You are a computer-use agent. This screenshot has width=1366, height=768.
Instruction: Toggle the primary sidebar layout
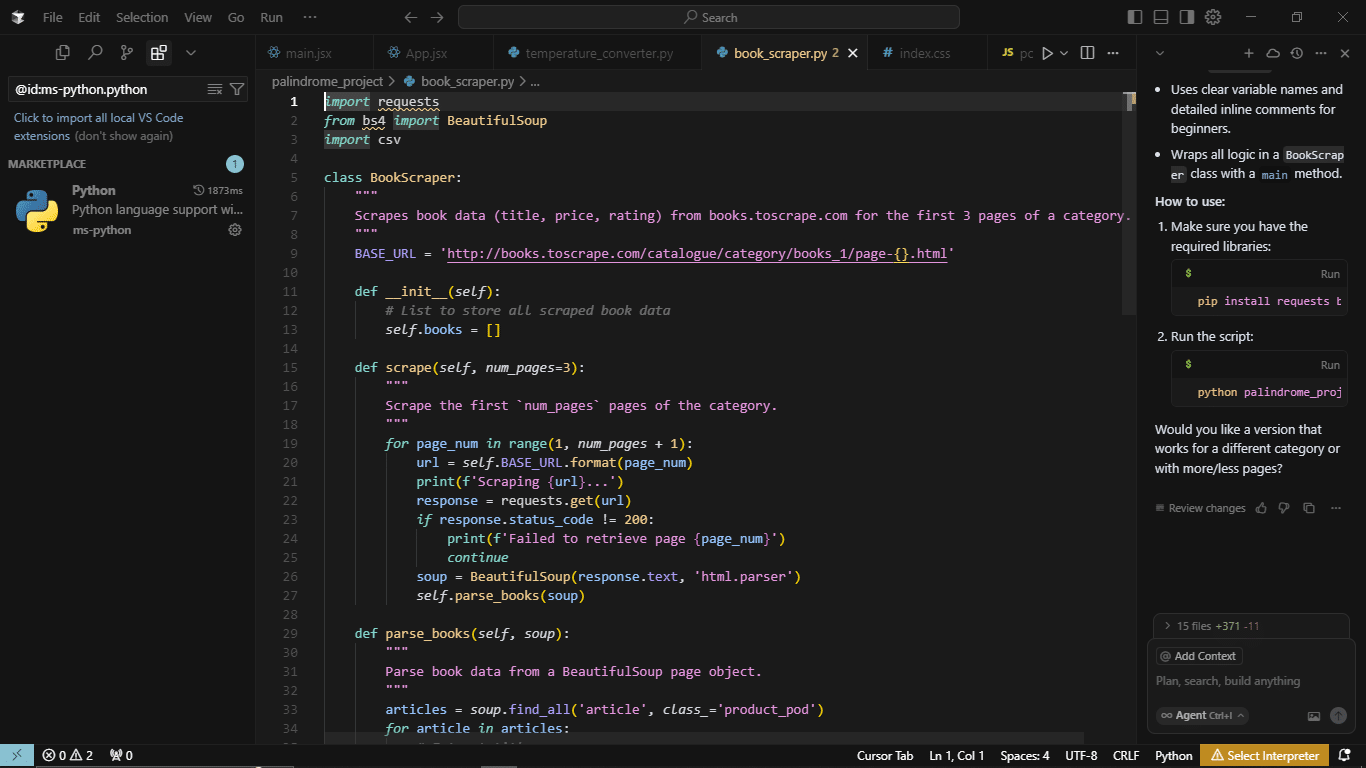[x=1134, y=17]
